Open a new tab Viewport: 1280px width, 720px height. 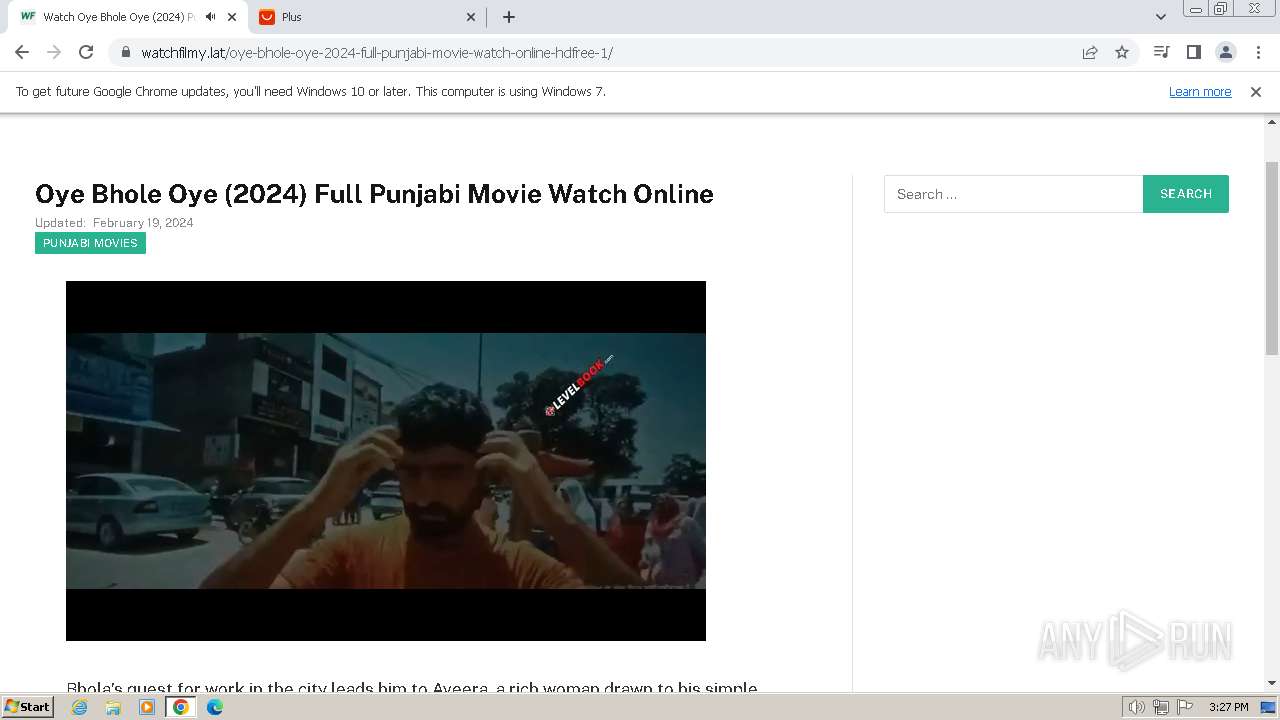click(x=509, y=17)
